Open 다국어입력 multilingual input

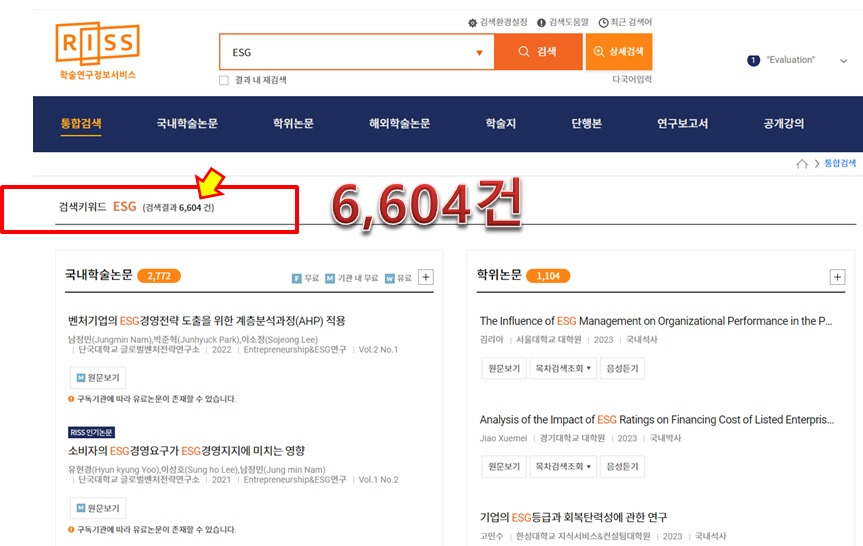tap(632, 80)
